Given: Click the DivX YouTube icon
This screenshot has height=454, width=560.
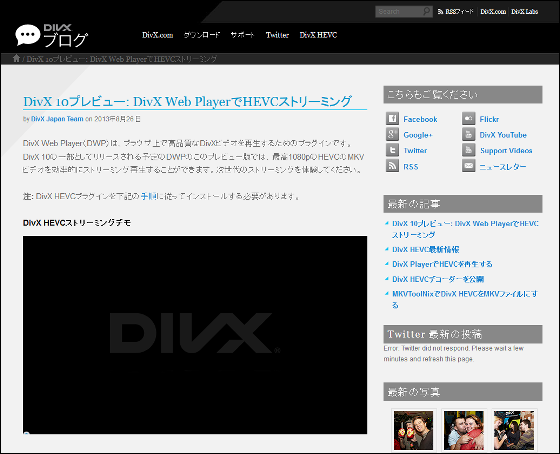Looking at the screenshot, I should point(469,134).
